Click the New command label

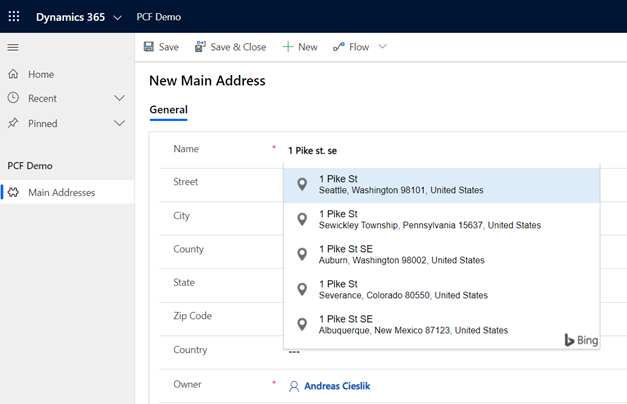click(308, 47)
